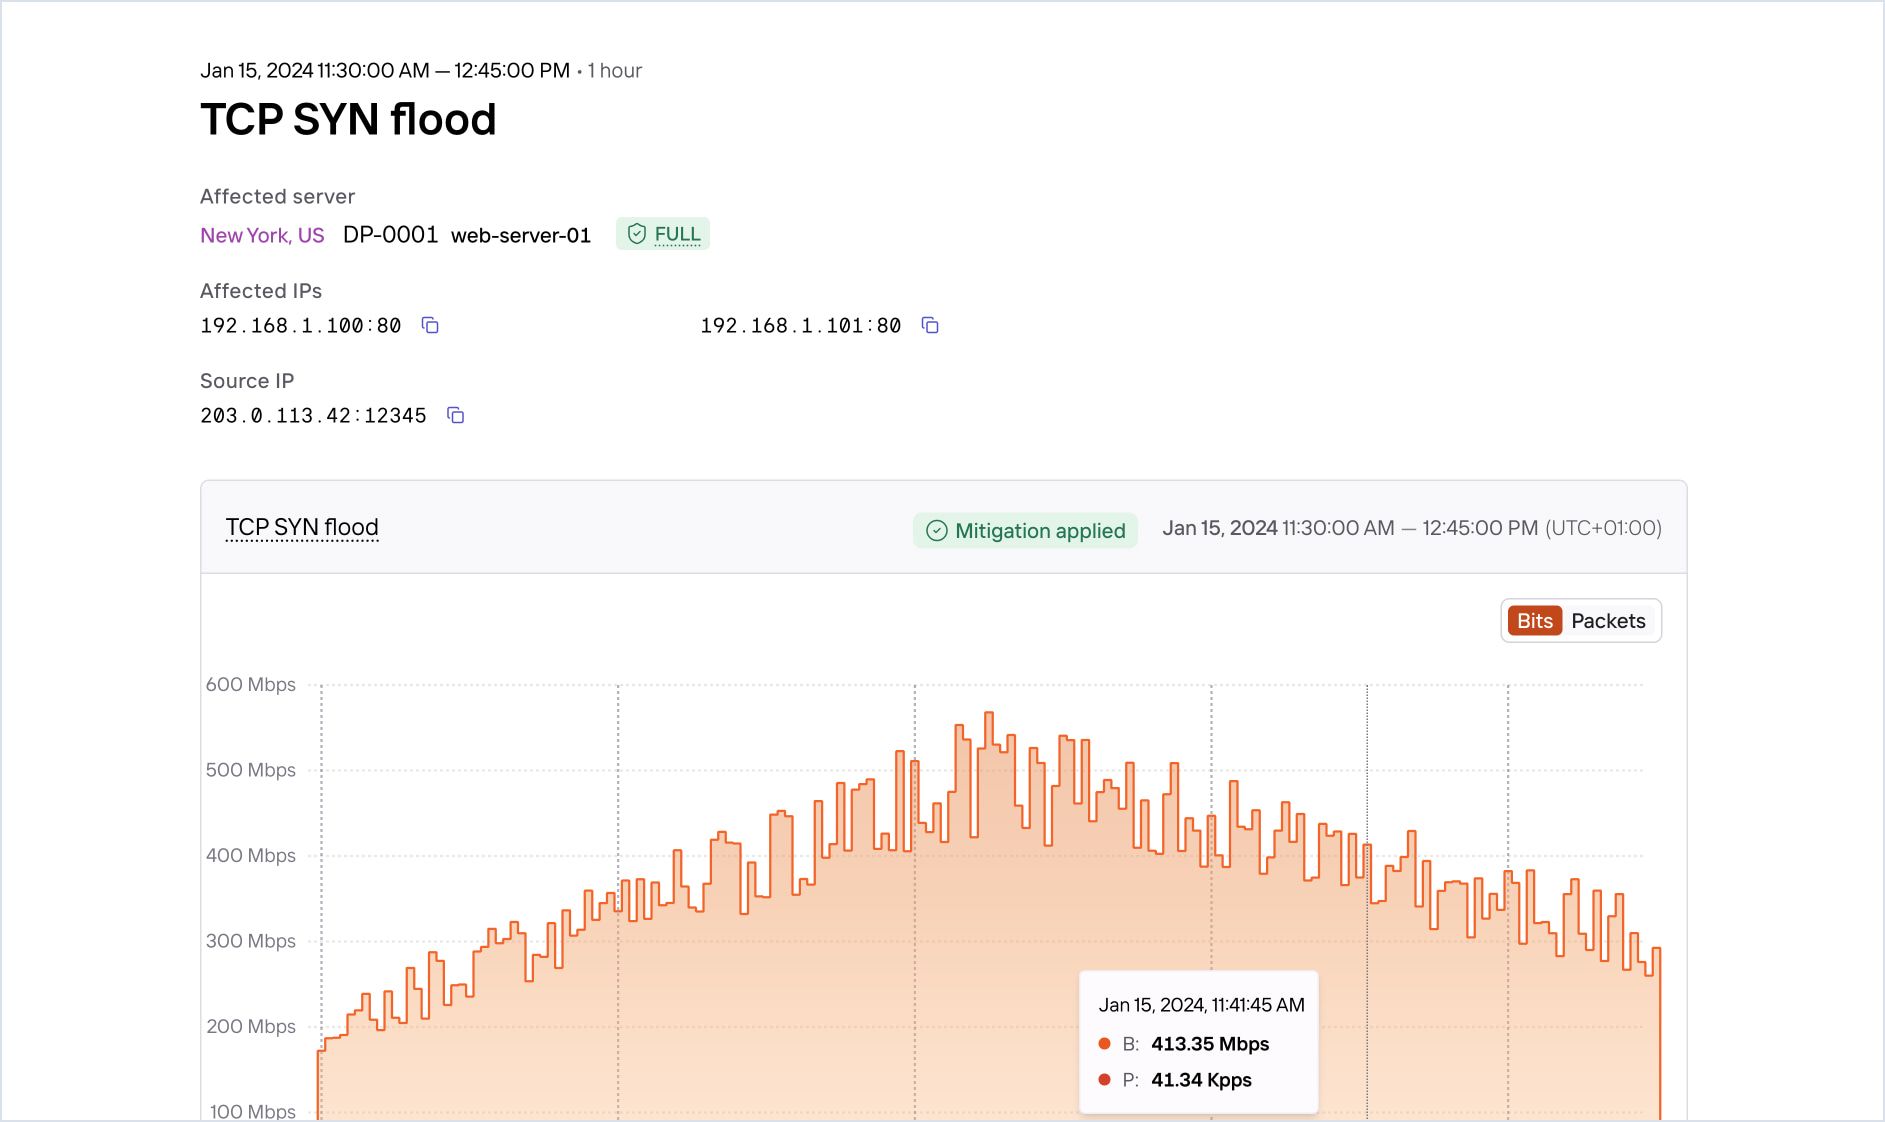Click the dotted TCP SYN flood chart title
Image resolution: width=1885 pixels, height=1122 pixels.
(x=302, y=527)
